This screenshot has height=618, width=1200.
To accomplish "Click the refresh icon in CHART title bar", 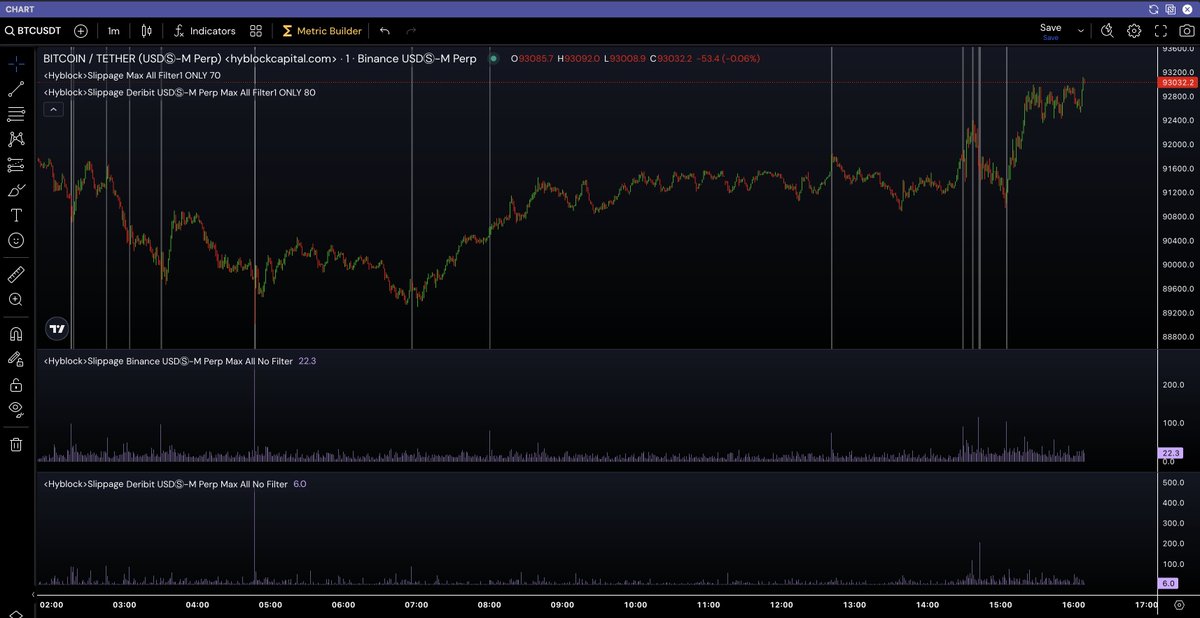I will [x=1153, y=8].
